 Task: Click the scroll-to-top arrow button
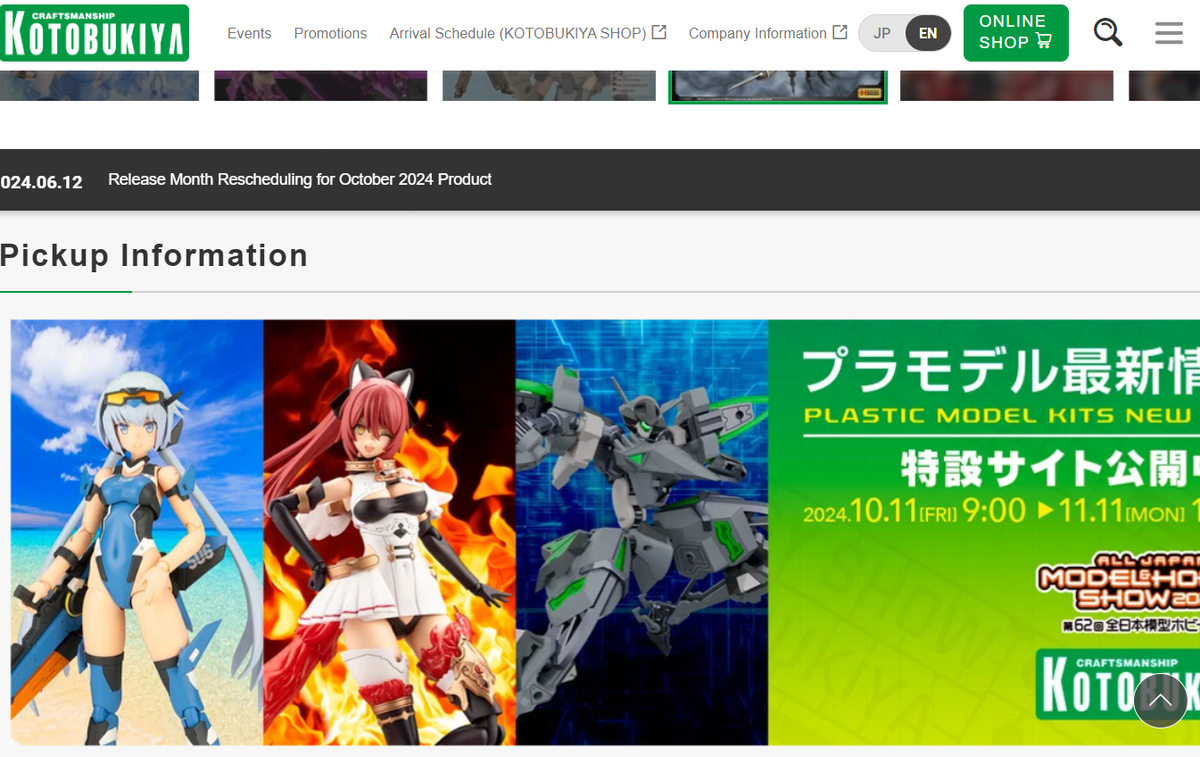click(1160, 701)
